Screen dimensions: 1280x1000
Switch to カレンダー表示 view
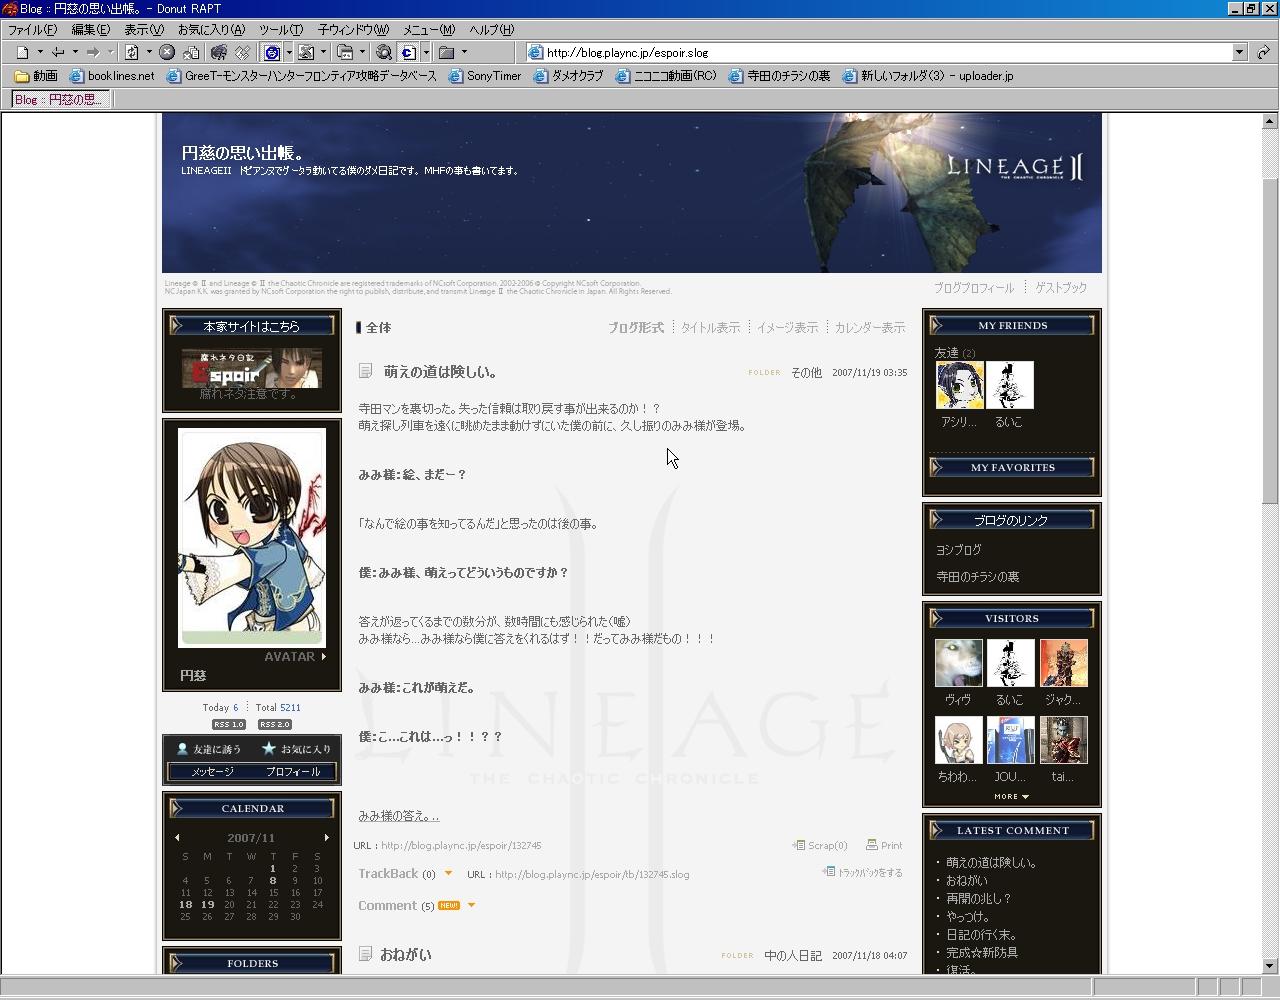click(x=869, y=328)
